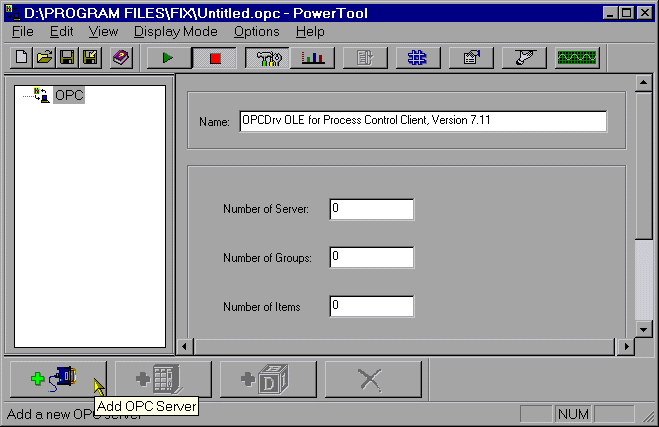Toggle the statistics bar chart mode button
The image size is (659, 427).
point(312,58)
